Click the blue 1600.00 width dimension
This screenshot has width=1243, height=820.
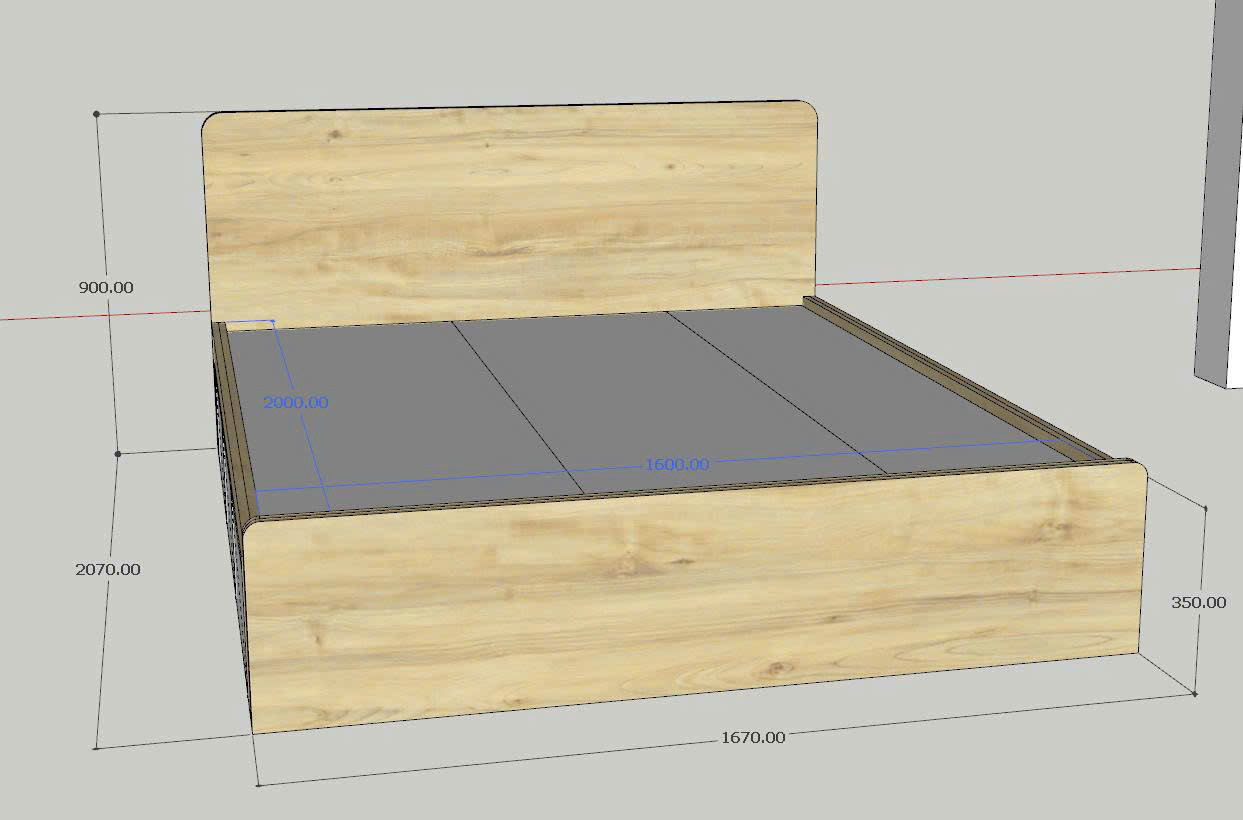677,464
